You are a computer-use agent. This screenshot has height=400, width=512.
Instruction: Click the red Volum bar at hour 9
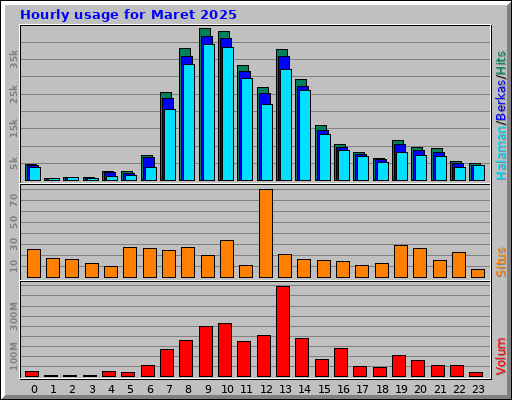(x=206, y=351)
